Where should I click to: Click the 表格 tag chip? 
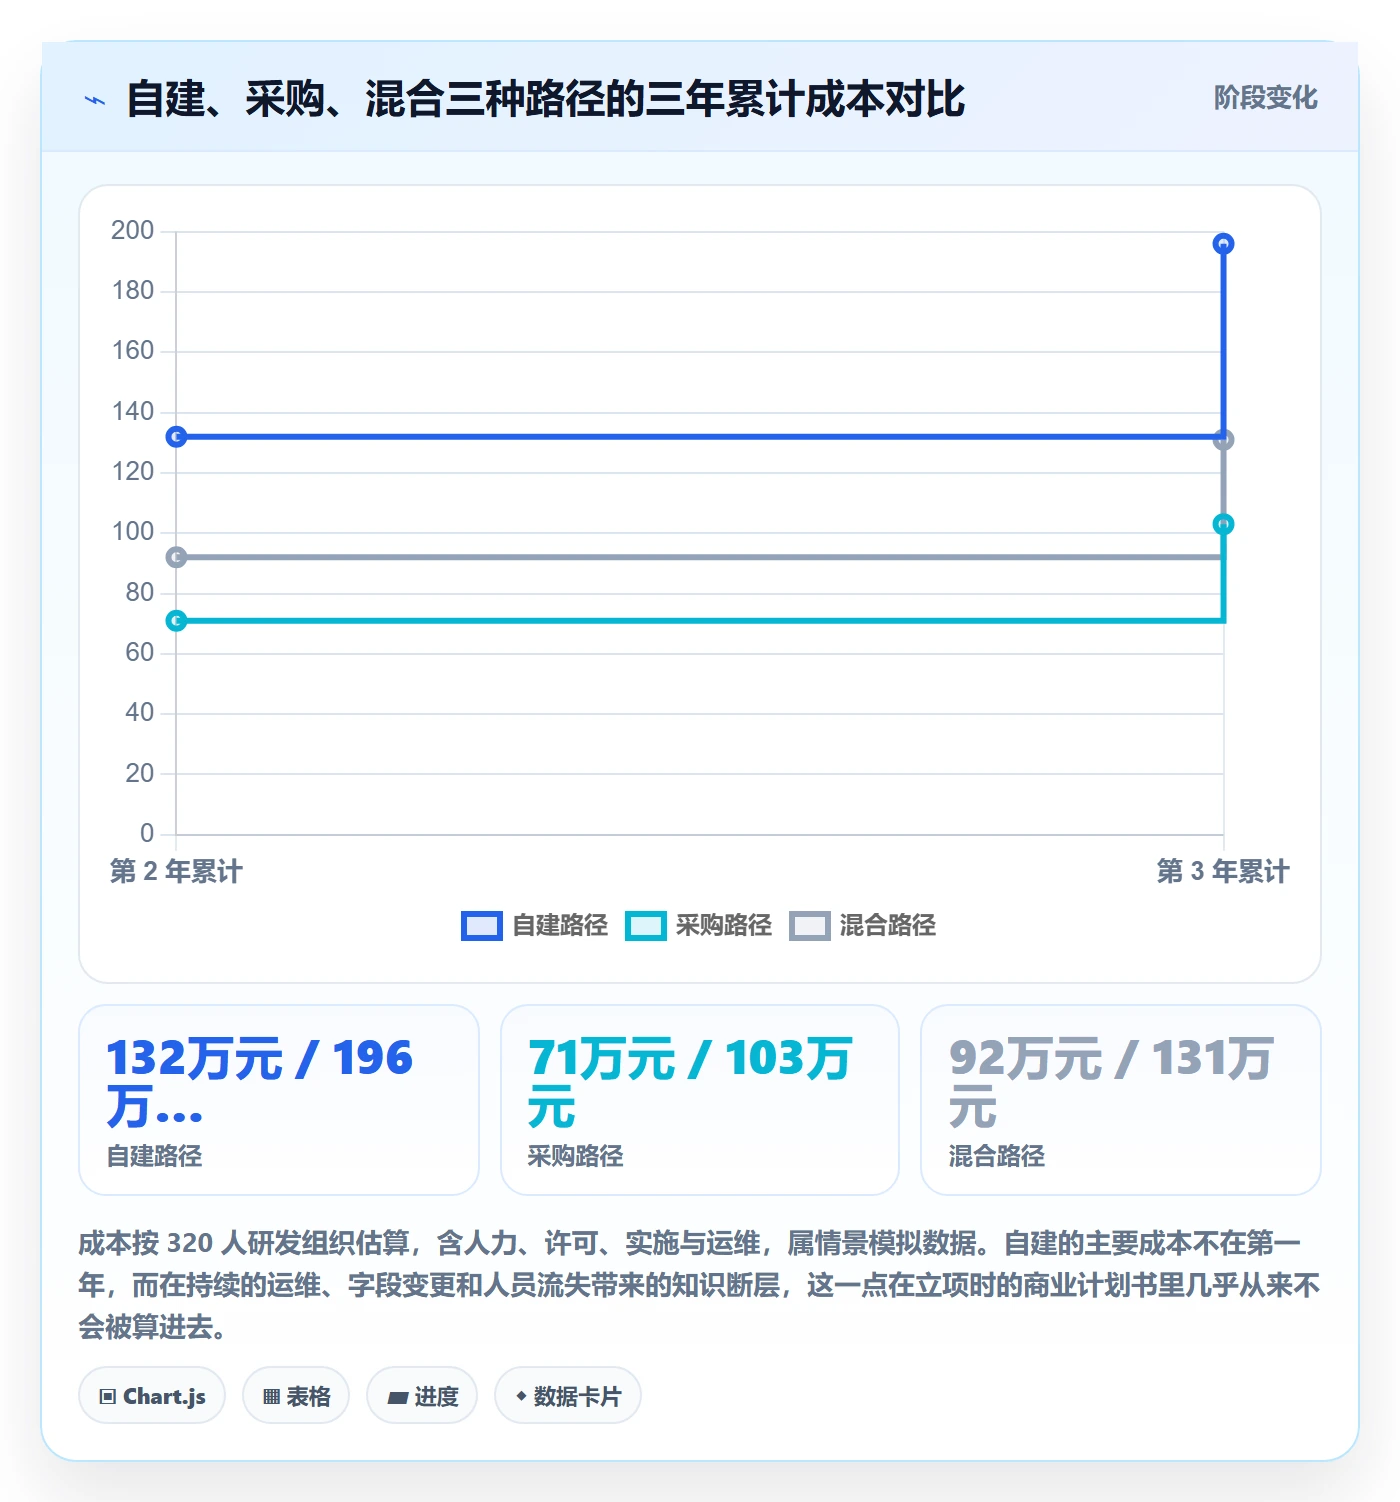296,1396
